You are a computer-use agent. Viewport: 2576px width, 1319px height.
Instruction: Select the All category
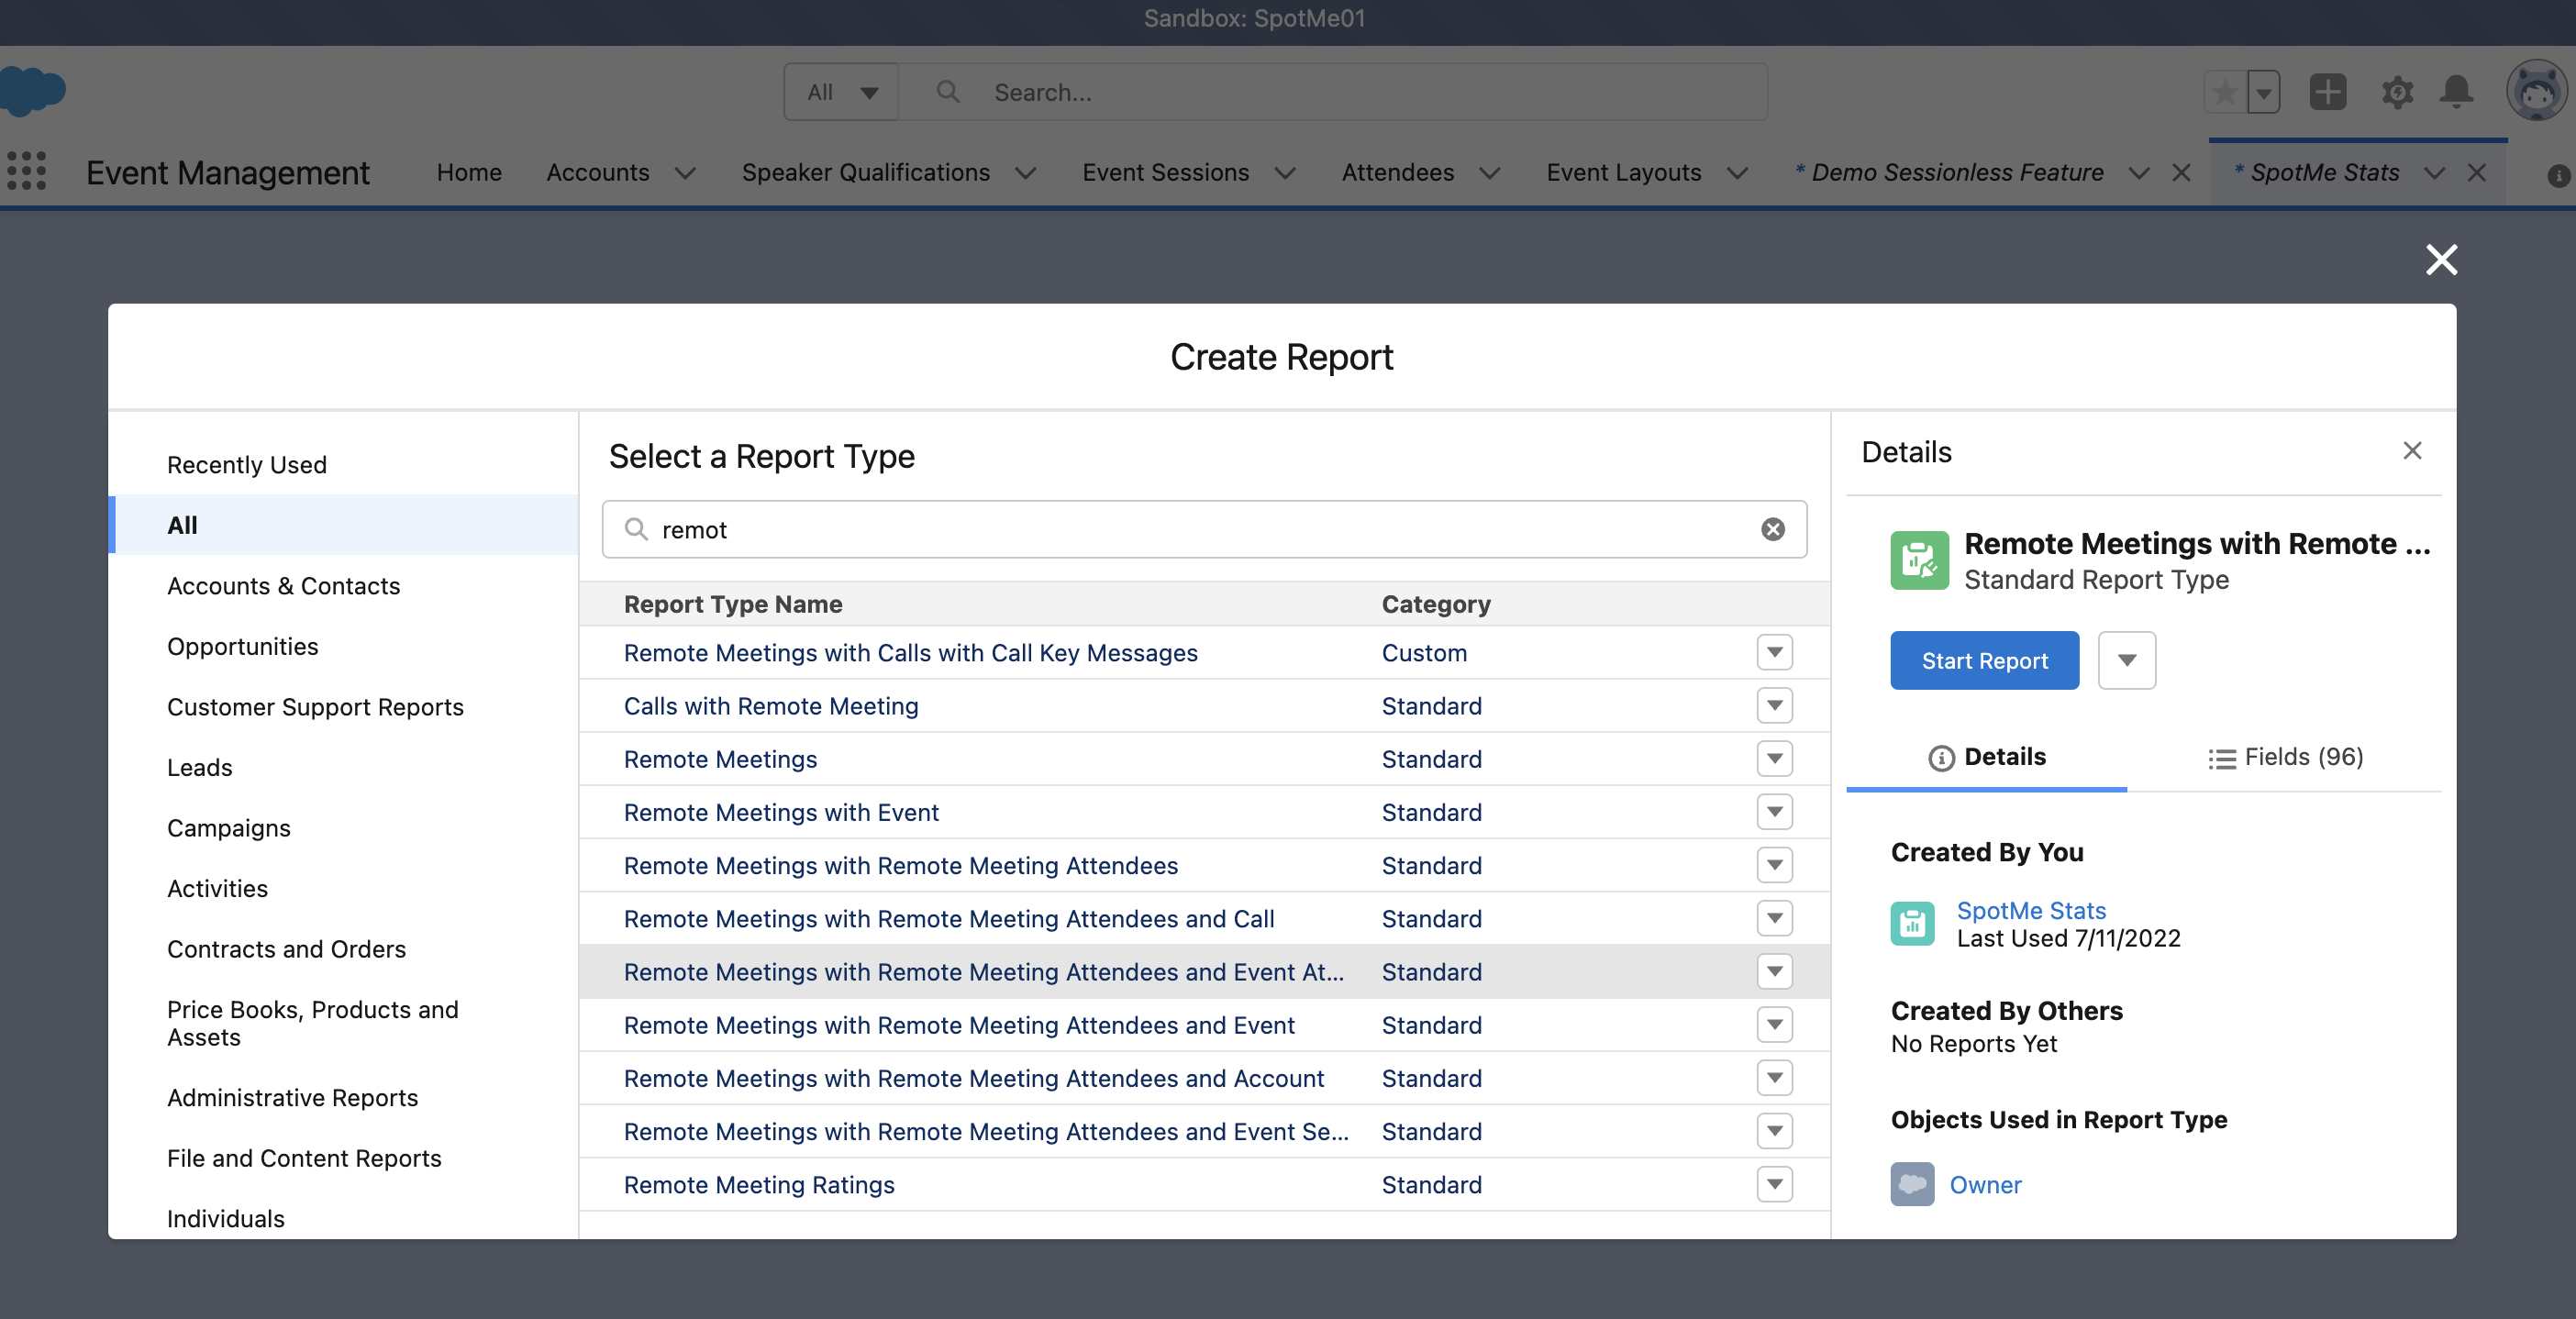(x=344, y=524)
